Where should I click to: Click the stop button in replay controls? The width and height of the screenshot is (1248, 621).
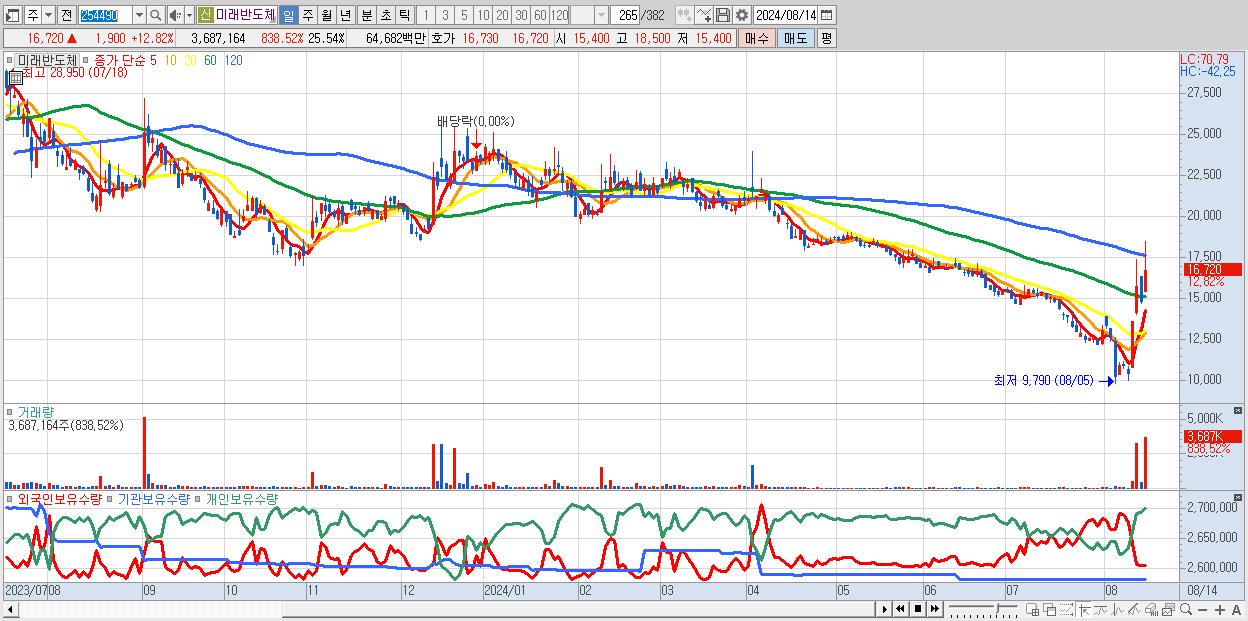pos(917,609)
